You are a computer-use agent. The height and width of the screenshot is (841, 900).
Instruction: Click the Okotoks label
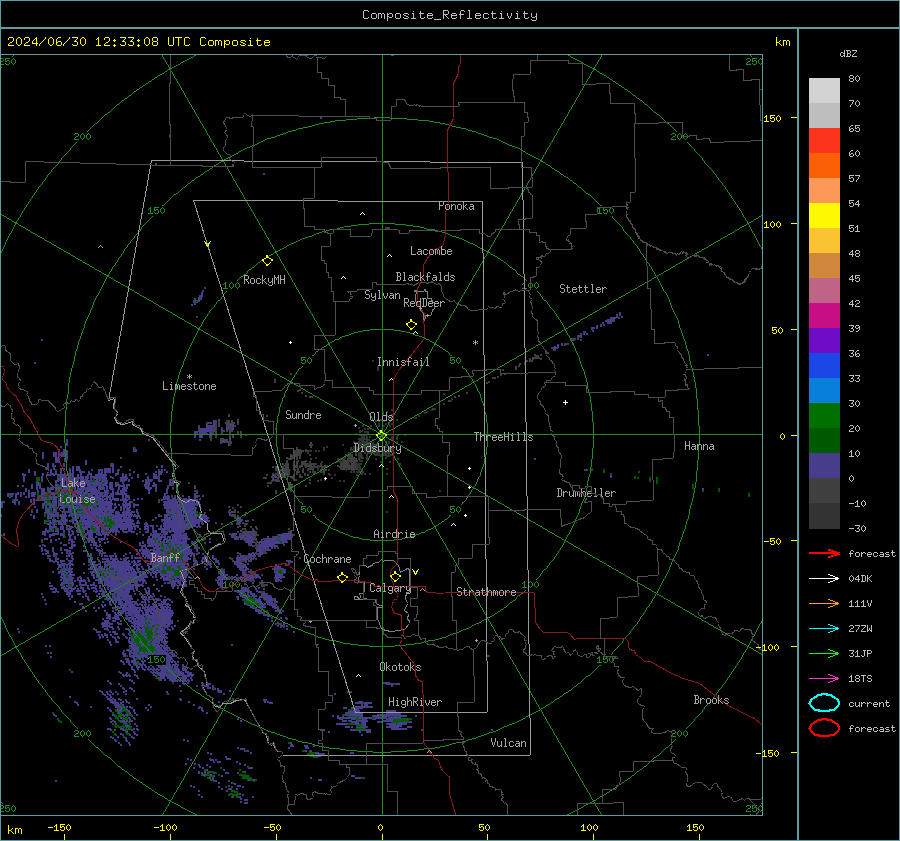click(x=400, y=666)
